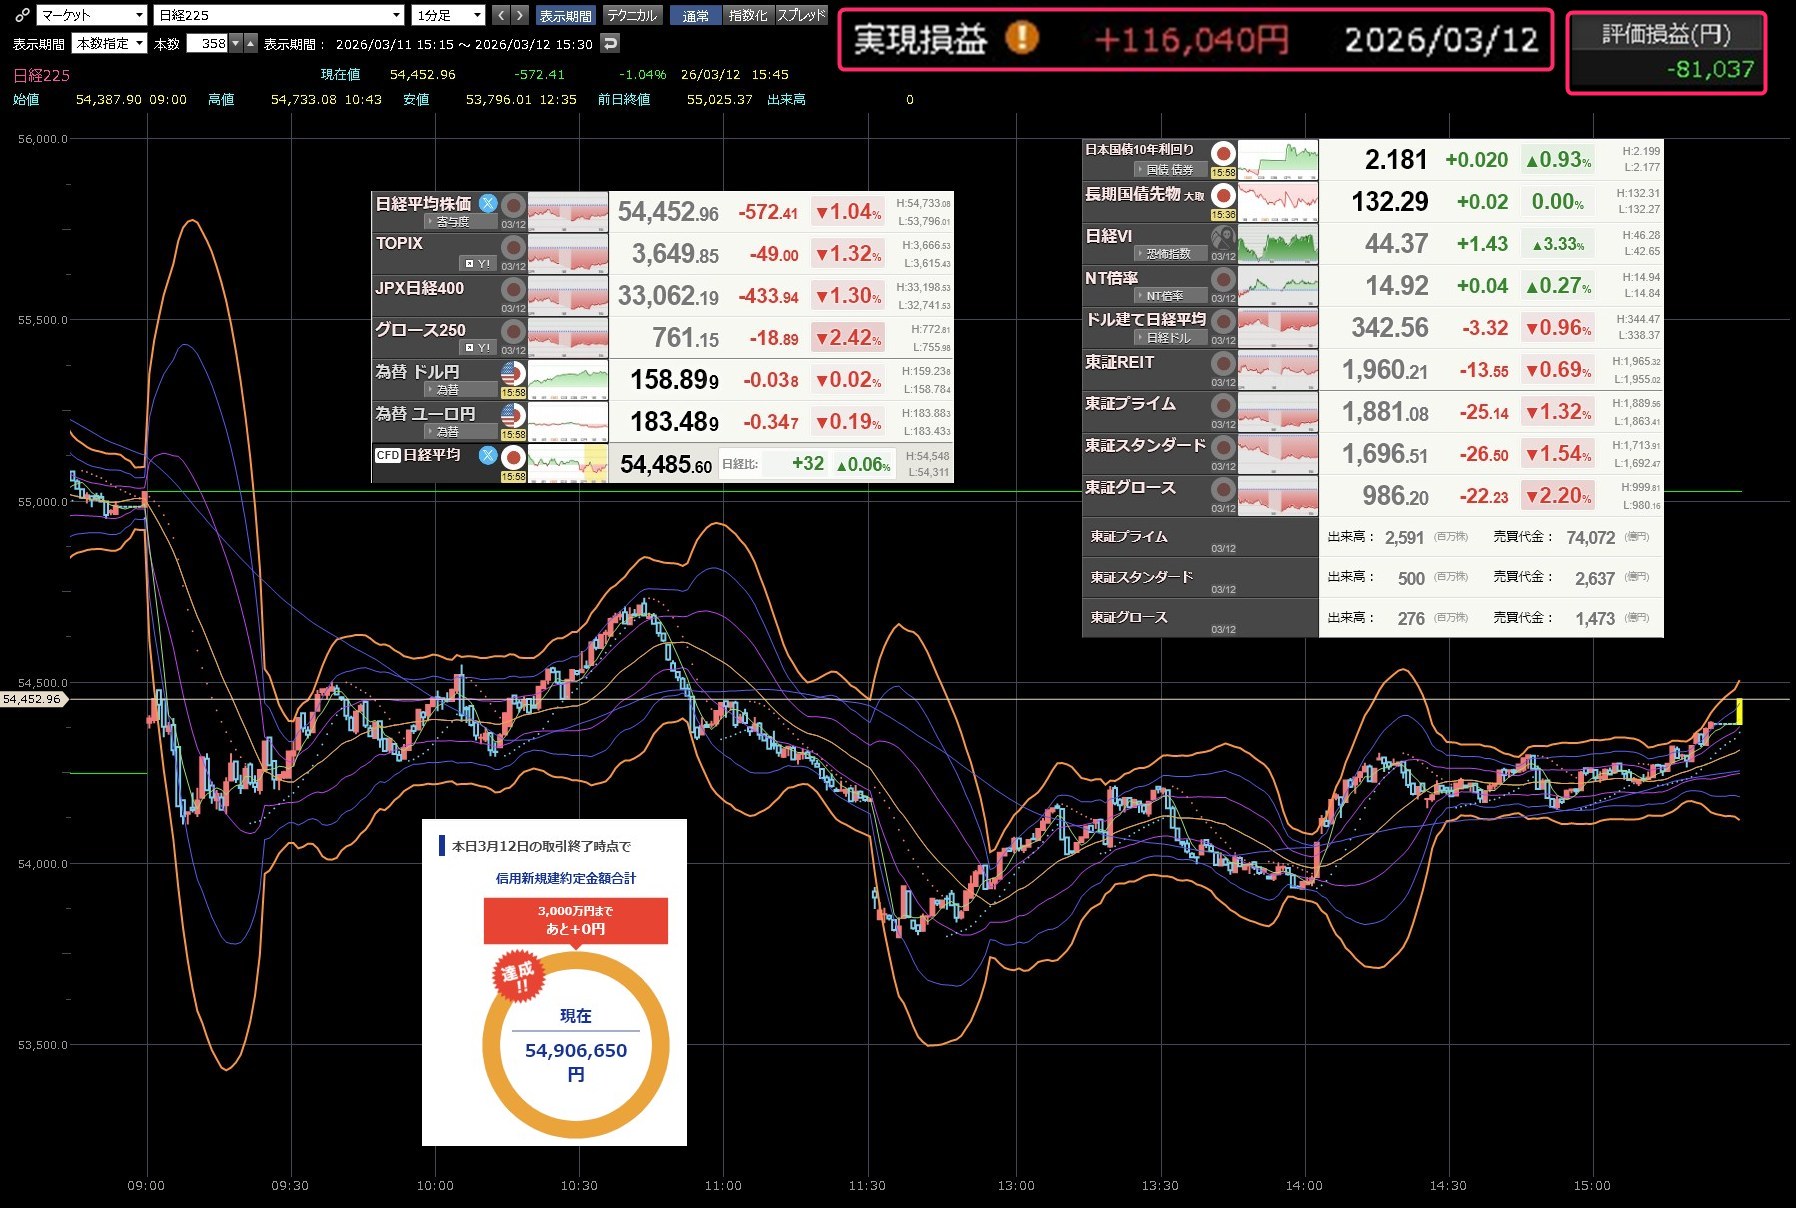Viewport: 1796px width, 1208px height.
Task: Click the X icon next to 日経平均株価
Action: tap(488, 203)
